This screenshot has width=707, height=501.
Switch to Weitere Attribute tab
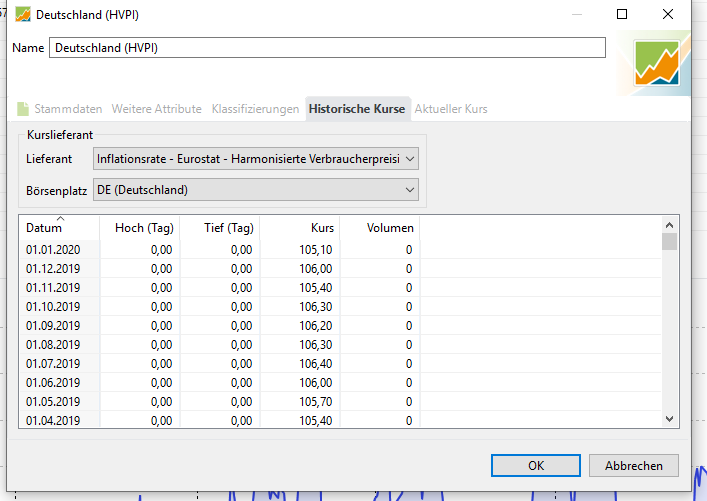point(156,109)
